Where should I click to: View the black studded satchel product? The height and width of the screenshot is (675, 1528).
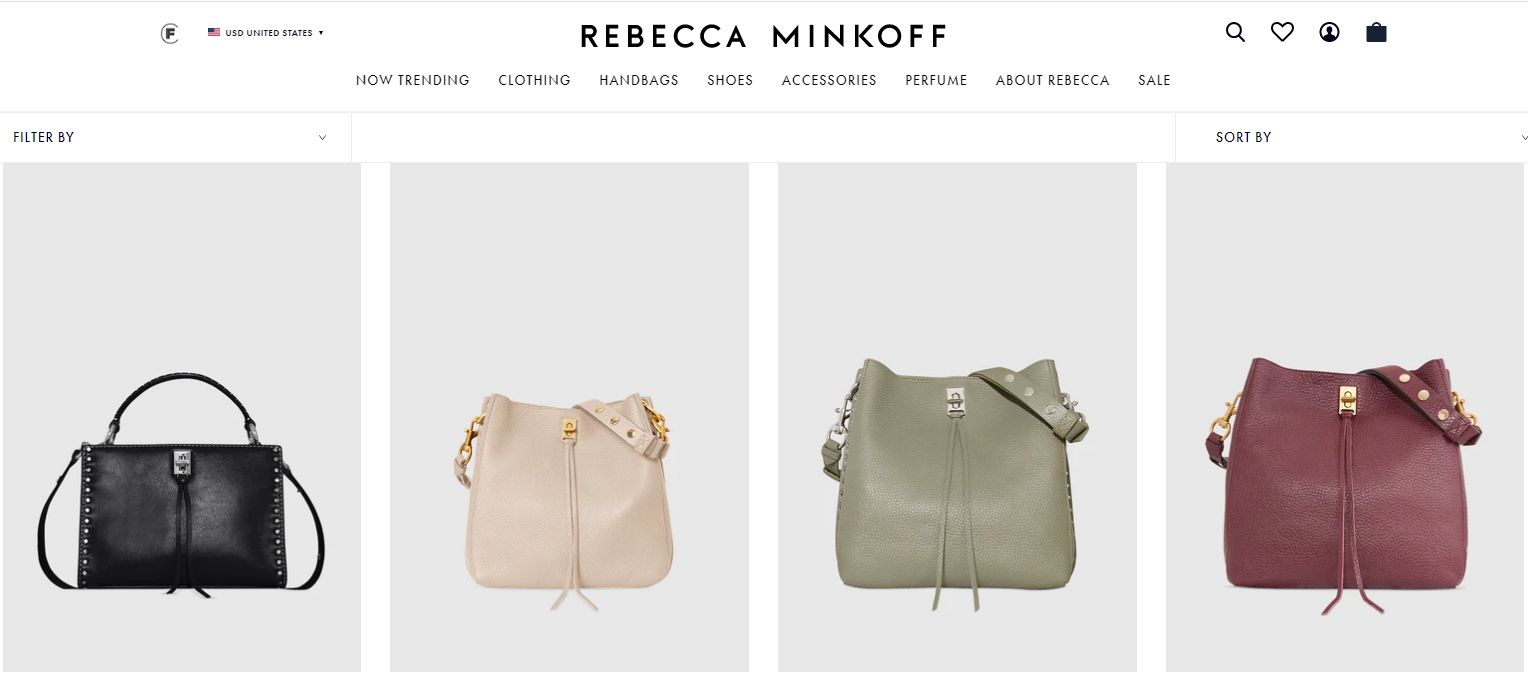click(x=181, y=418)
